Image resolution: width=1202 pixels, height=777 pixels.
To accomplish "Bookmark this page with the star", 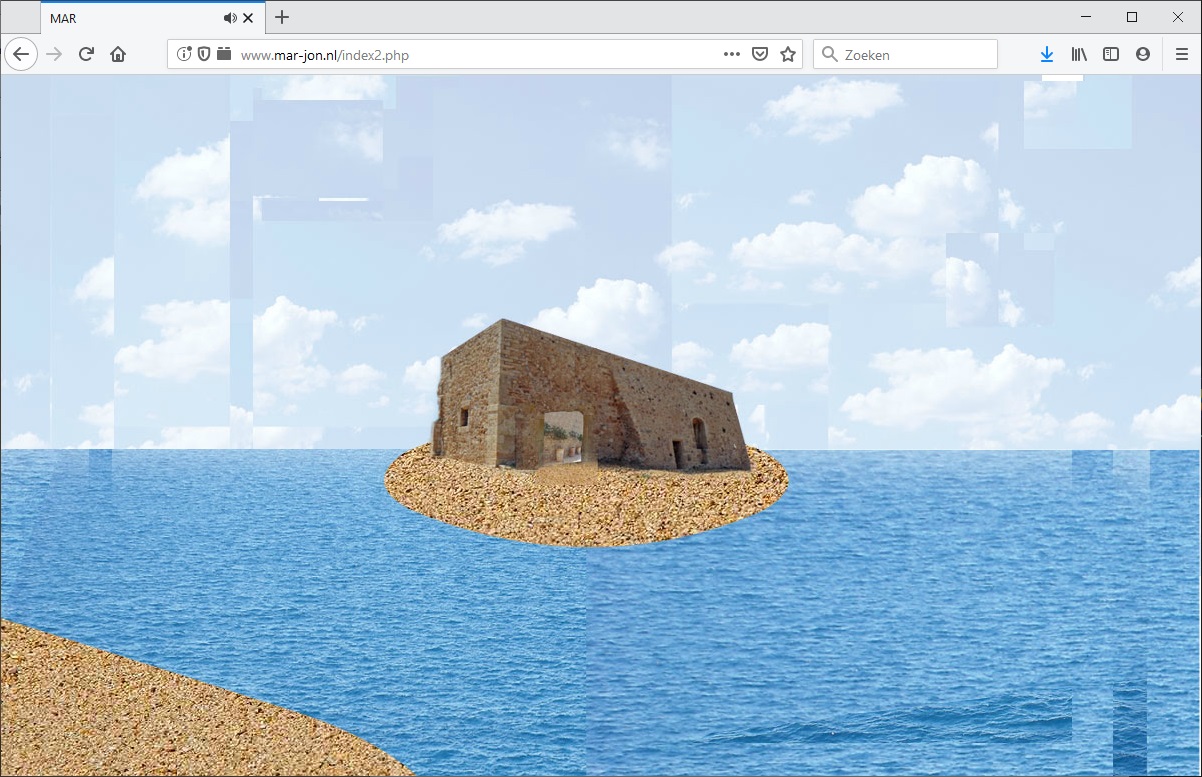I will pyautogui.click(x=788, y=54).
